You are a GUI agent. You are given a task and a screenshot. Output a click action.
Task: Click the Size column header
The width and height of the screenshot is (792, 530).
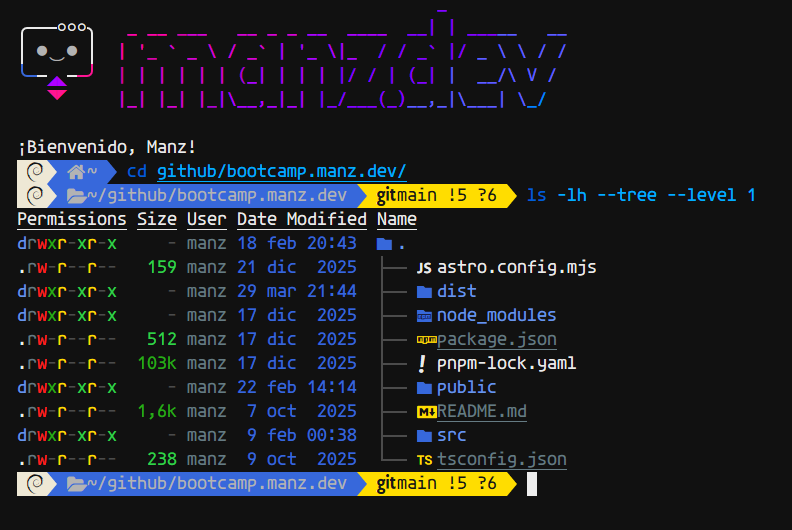coord(157,219)
